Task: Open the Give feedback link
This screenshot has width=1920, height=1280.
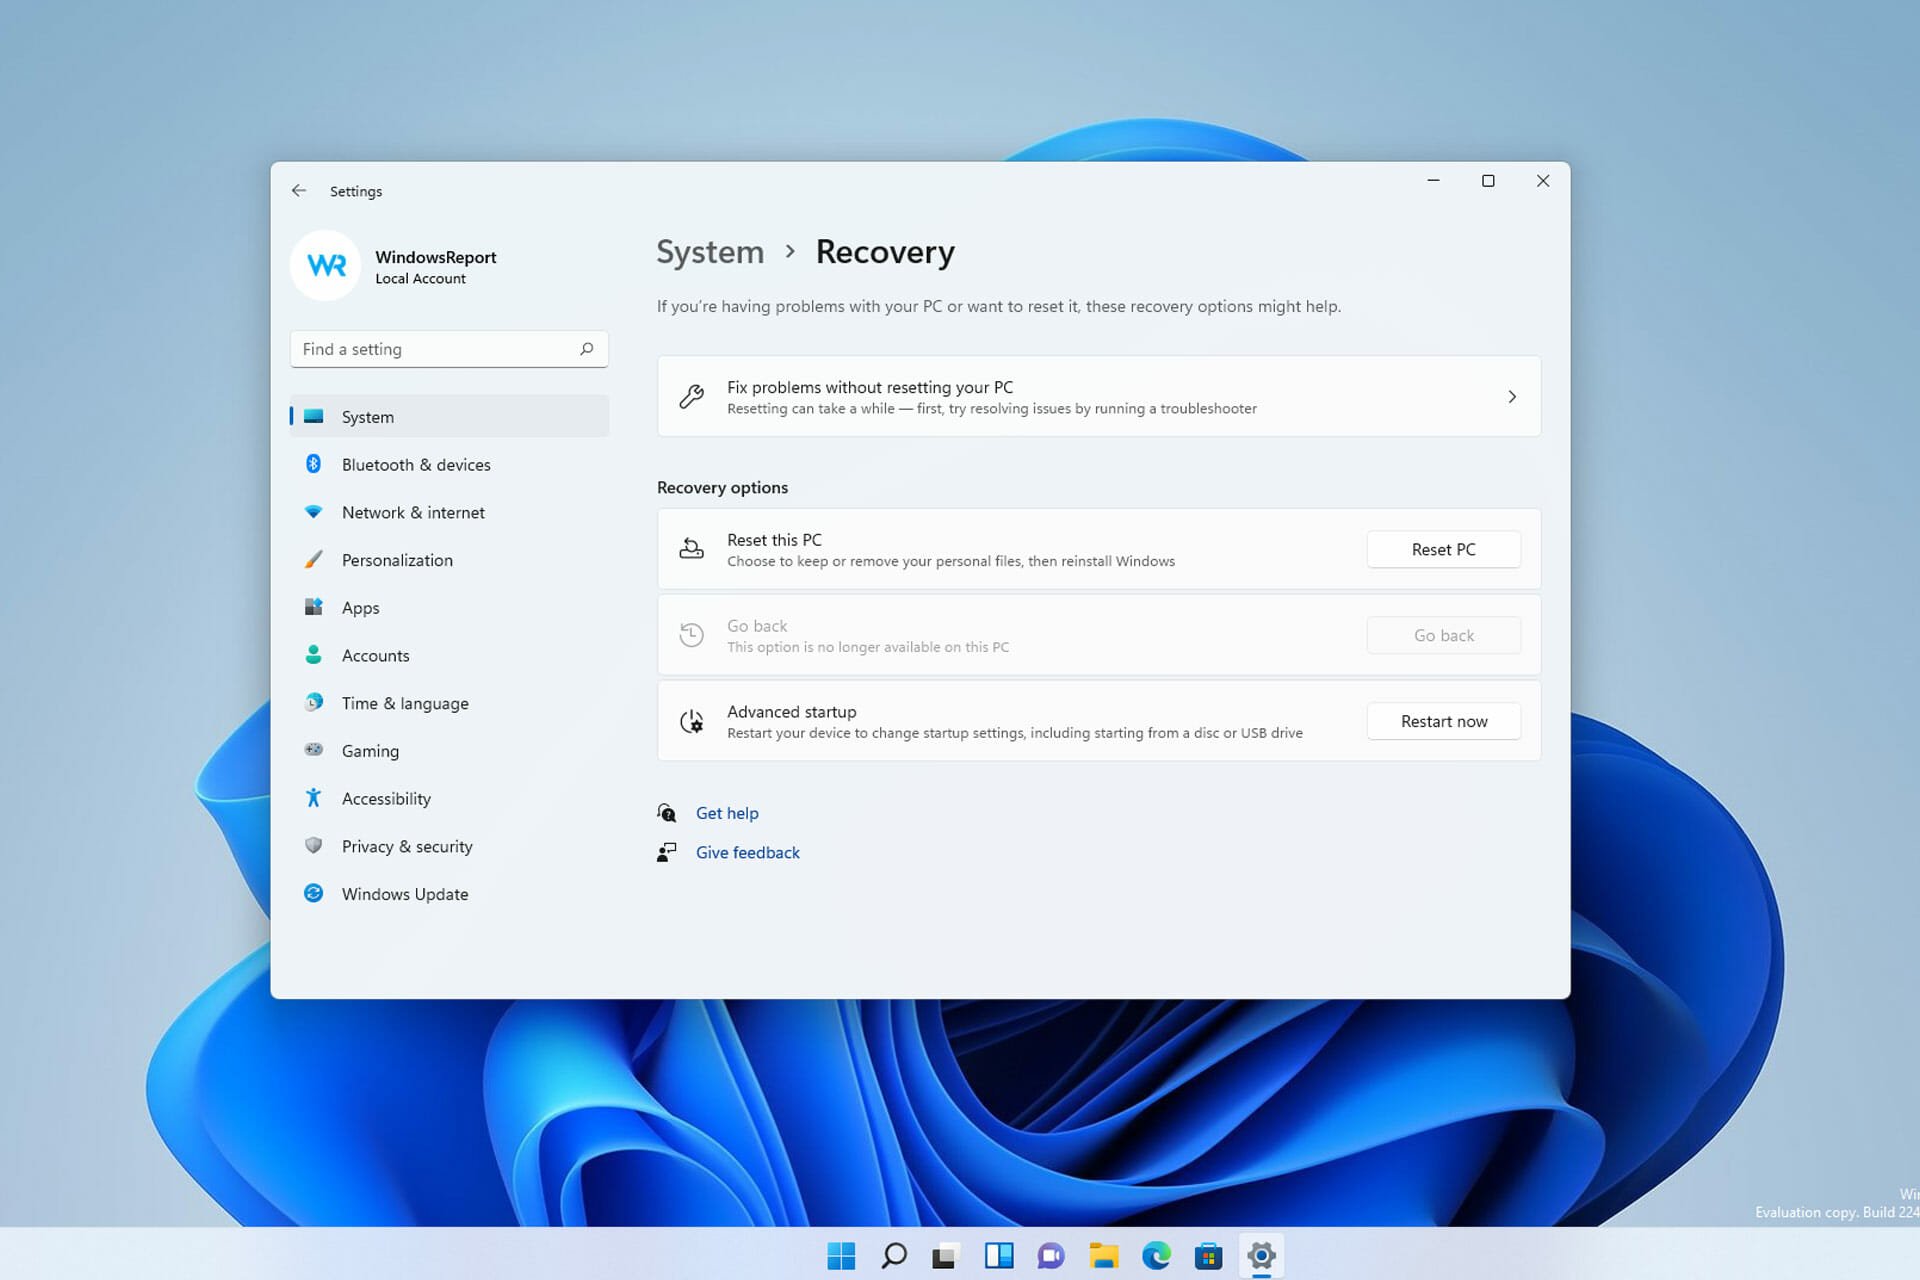Action: [x=747, y=852]
